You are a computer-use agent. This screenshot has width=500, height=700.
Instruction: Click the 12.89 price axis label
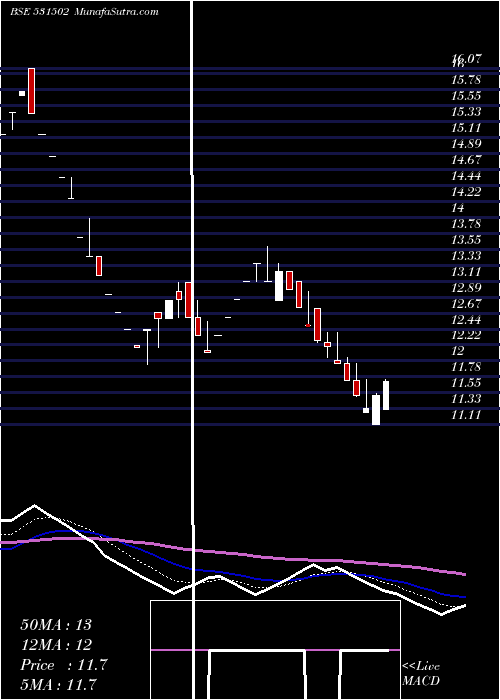466,288
